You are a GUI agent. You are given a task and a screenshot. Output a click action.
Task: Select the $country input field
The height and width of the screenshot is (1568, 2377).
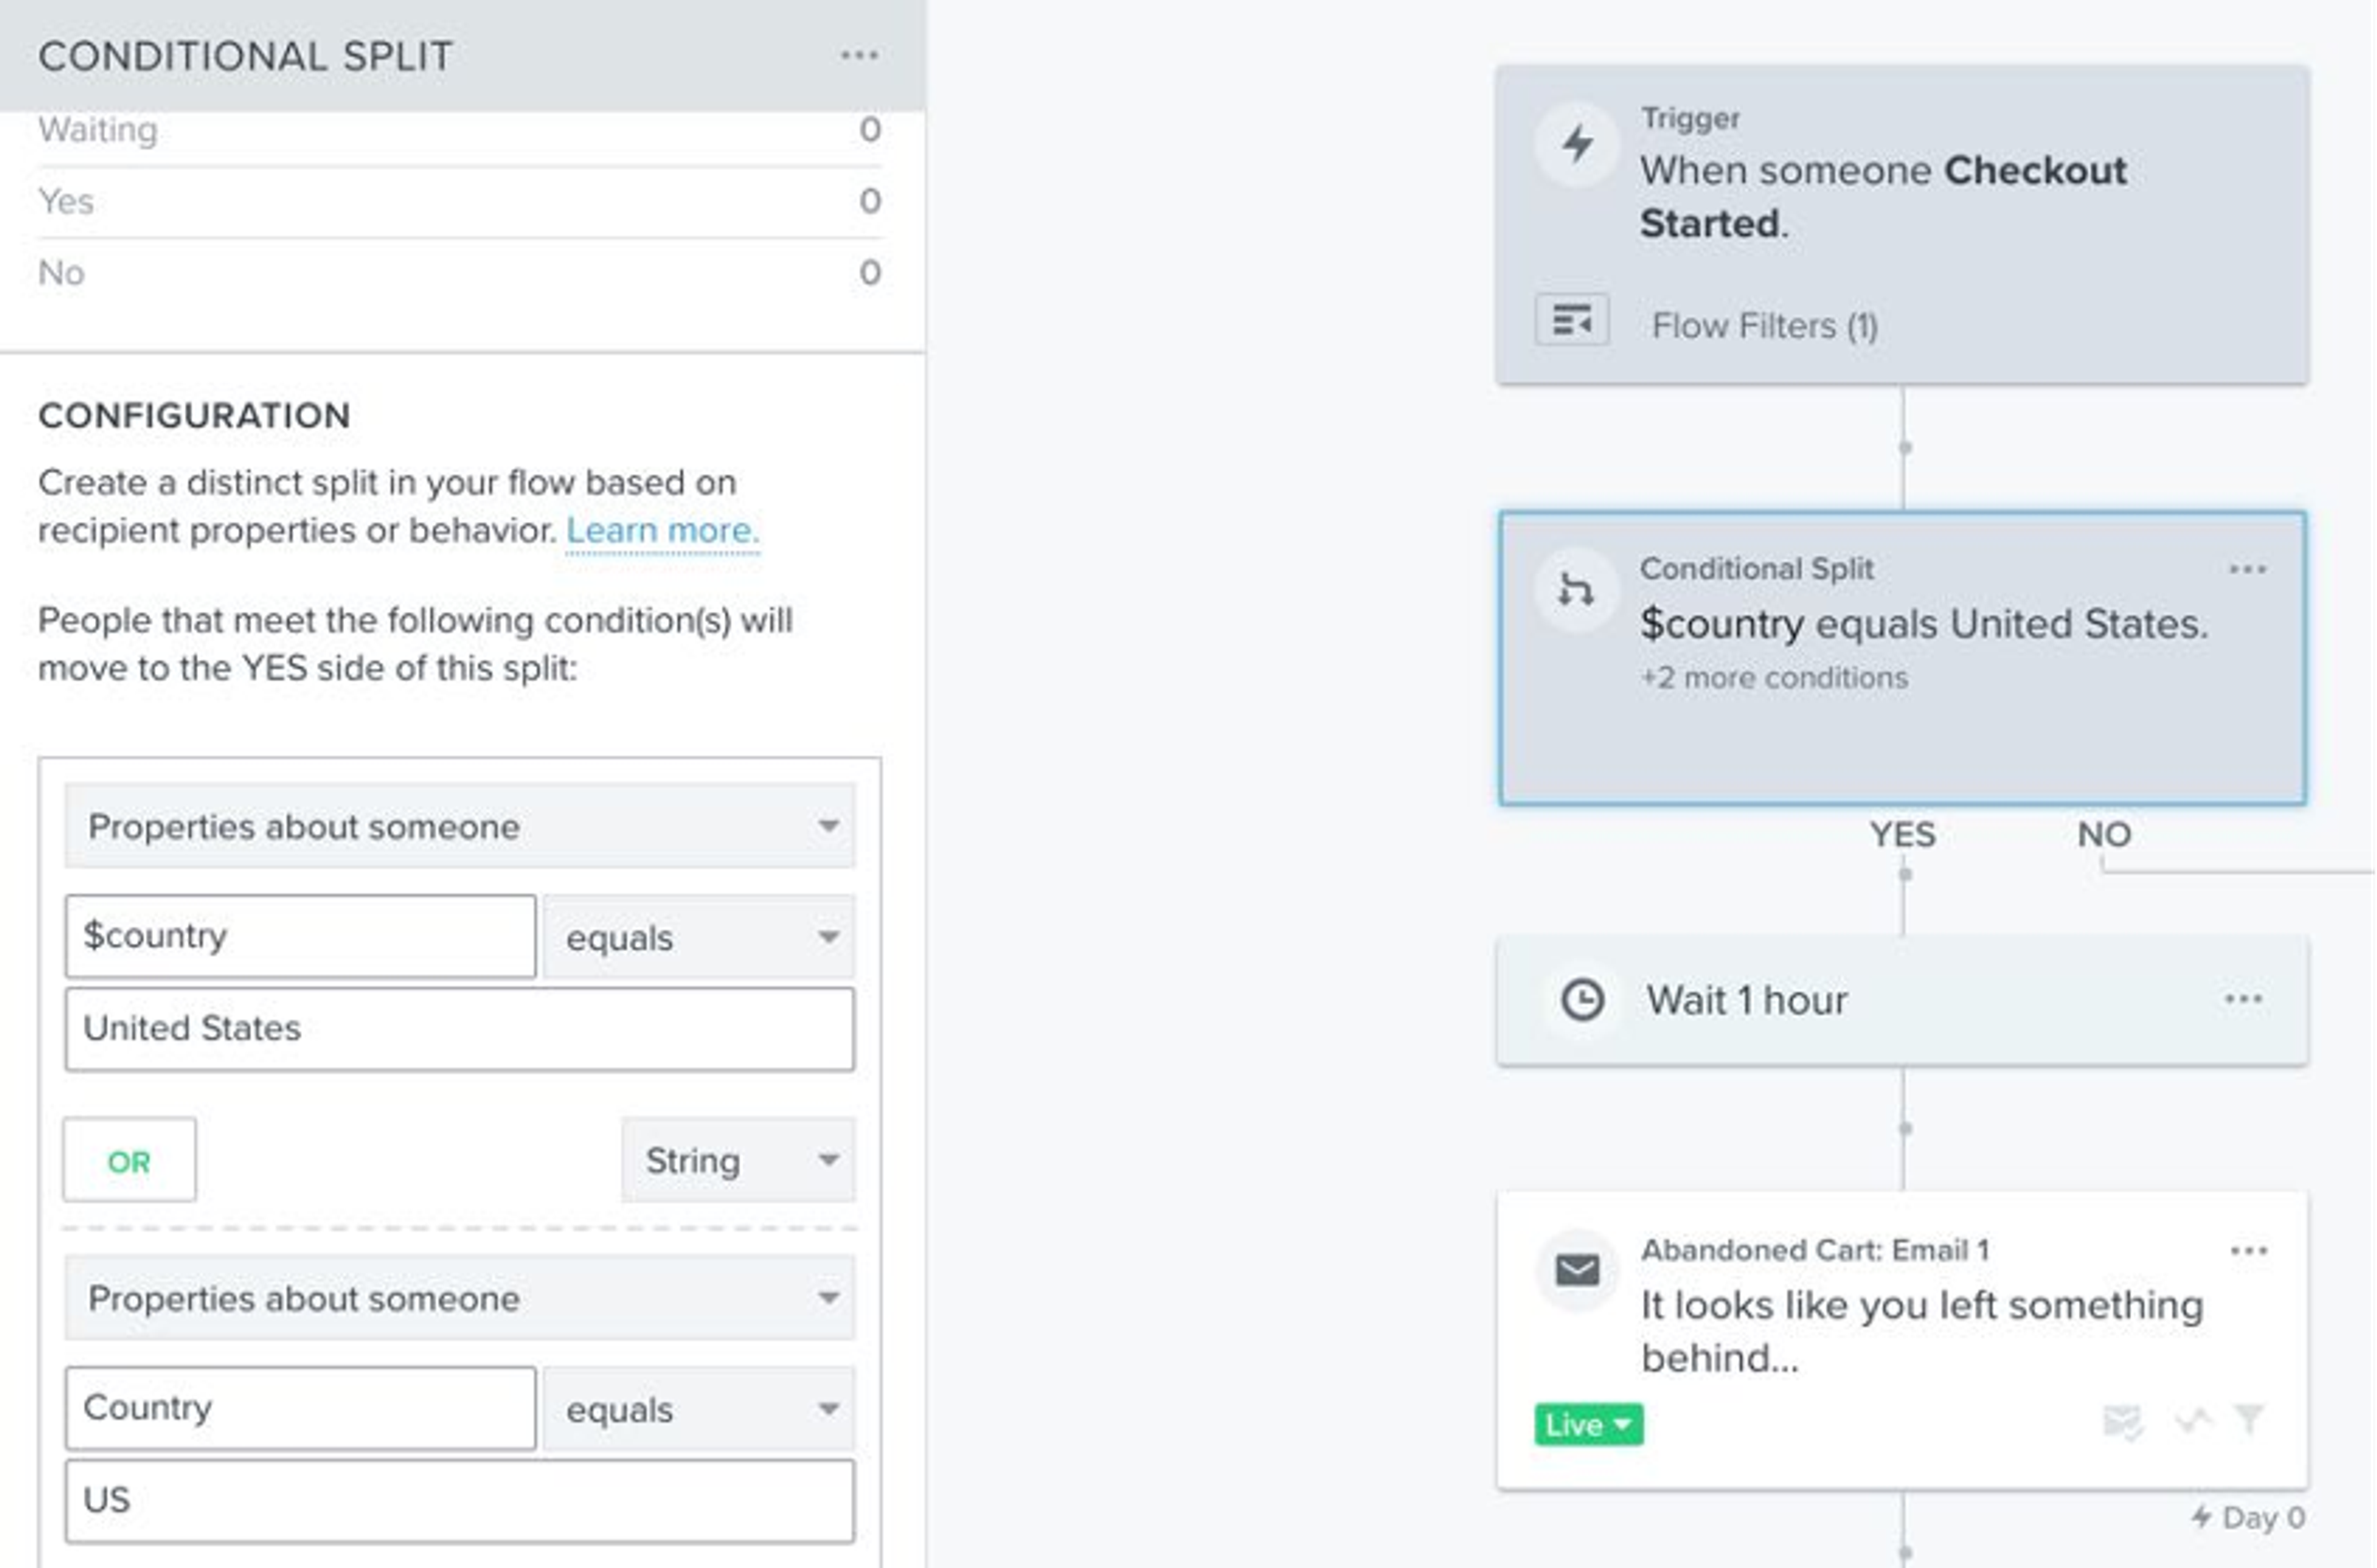pyautogui.click(x=298, y=936)
